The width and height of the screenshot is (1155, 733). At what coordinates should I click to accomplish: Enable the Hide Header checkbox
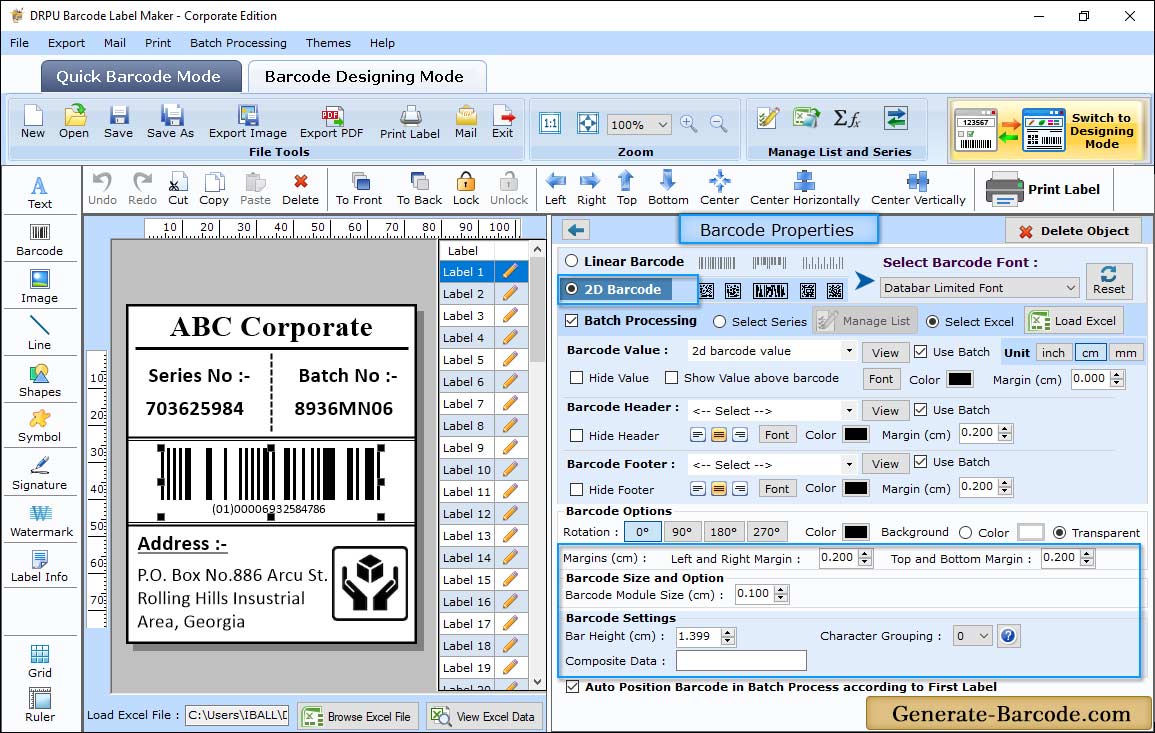577,436
